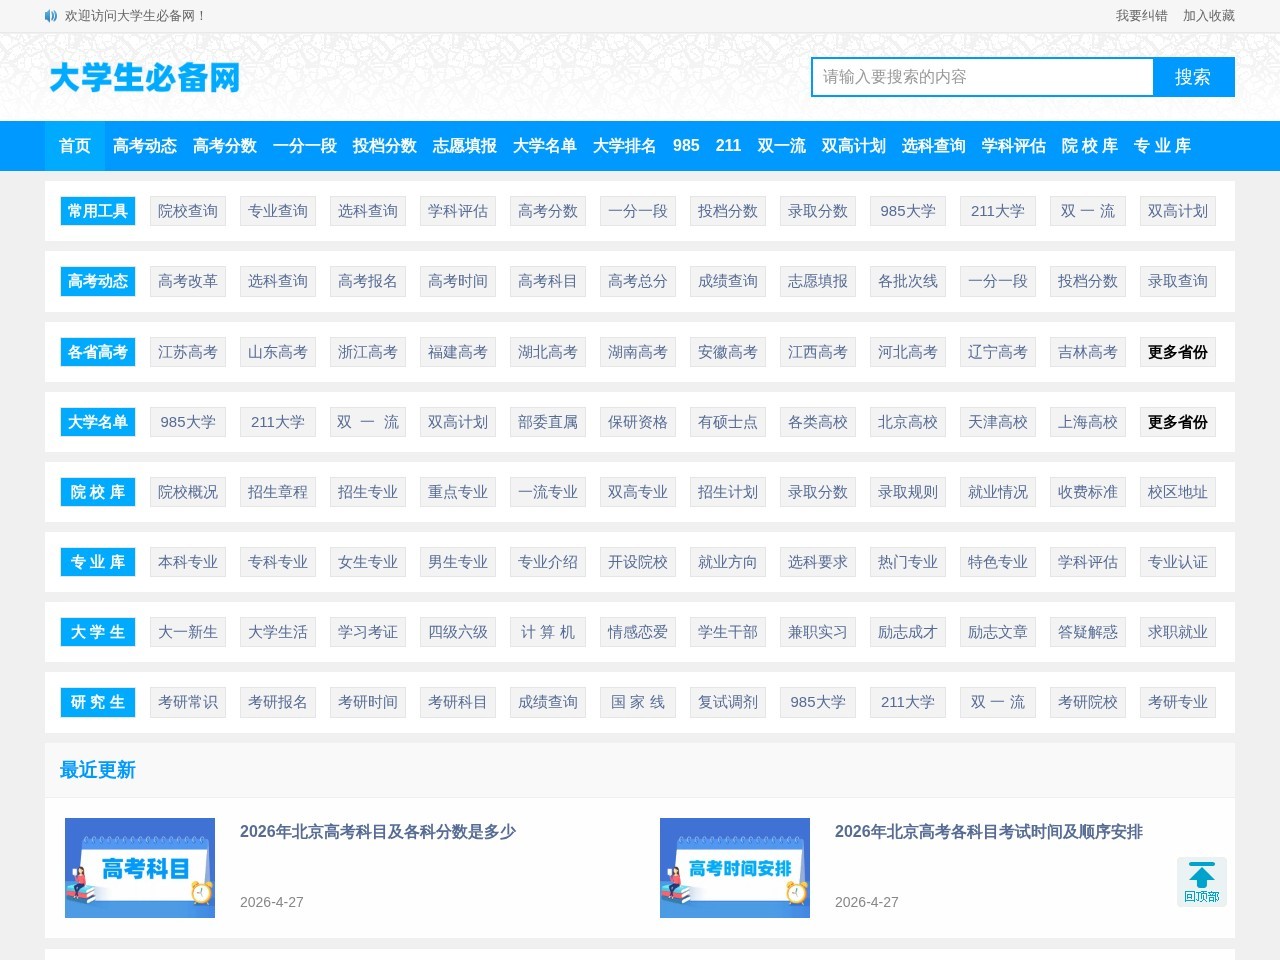Click the 研究生 category label

98,702
